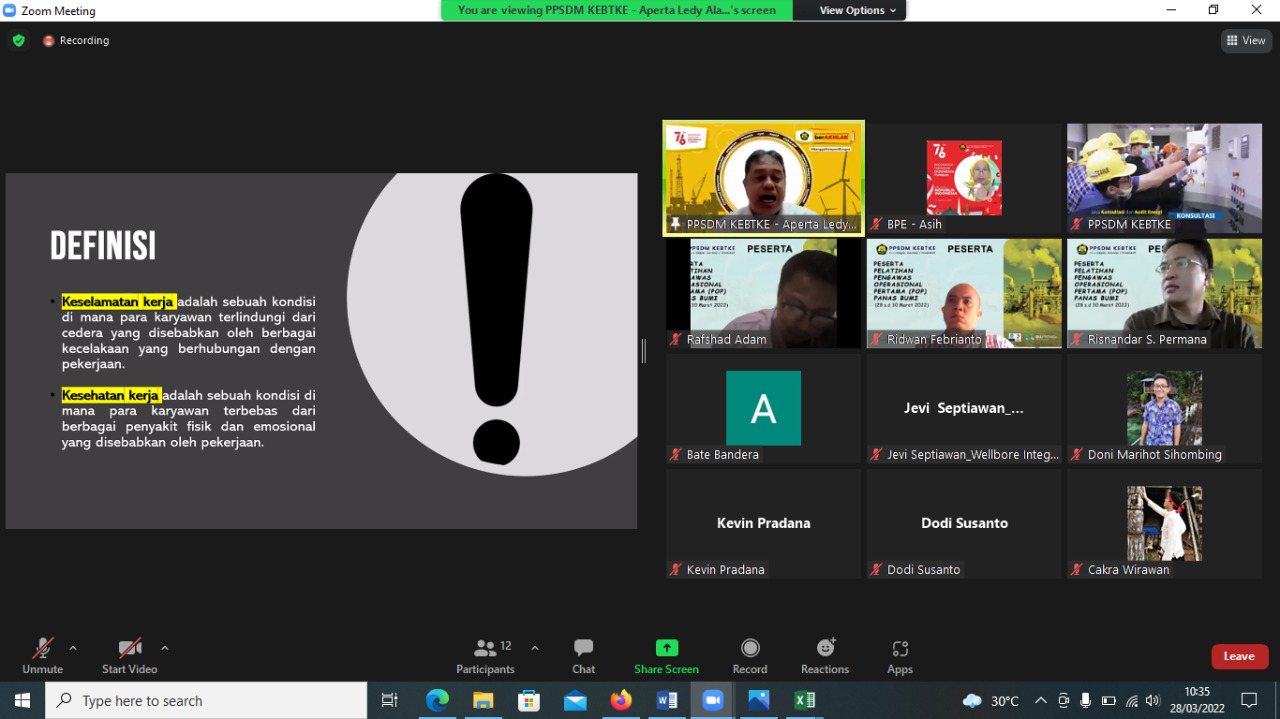Viewport: 1280px width, 719px height.
Task: Leave the meeting
Action: click(1239, 656)
